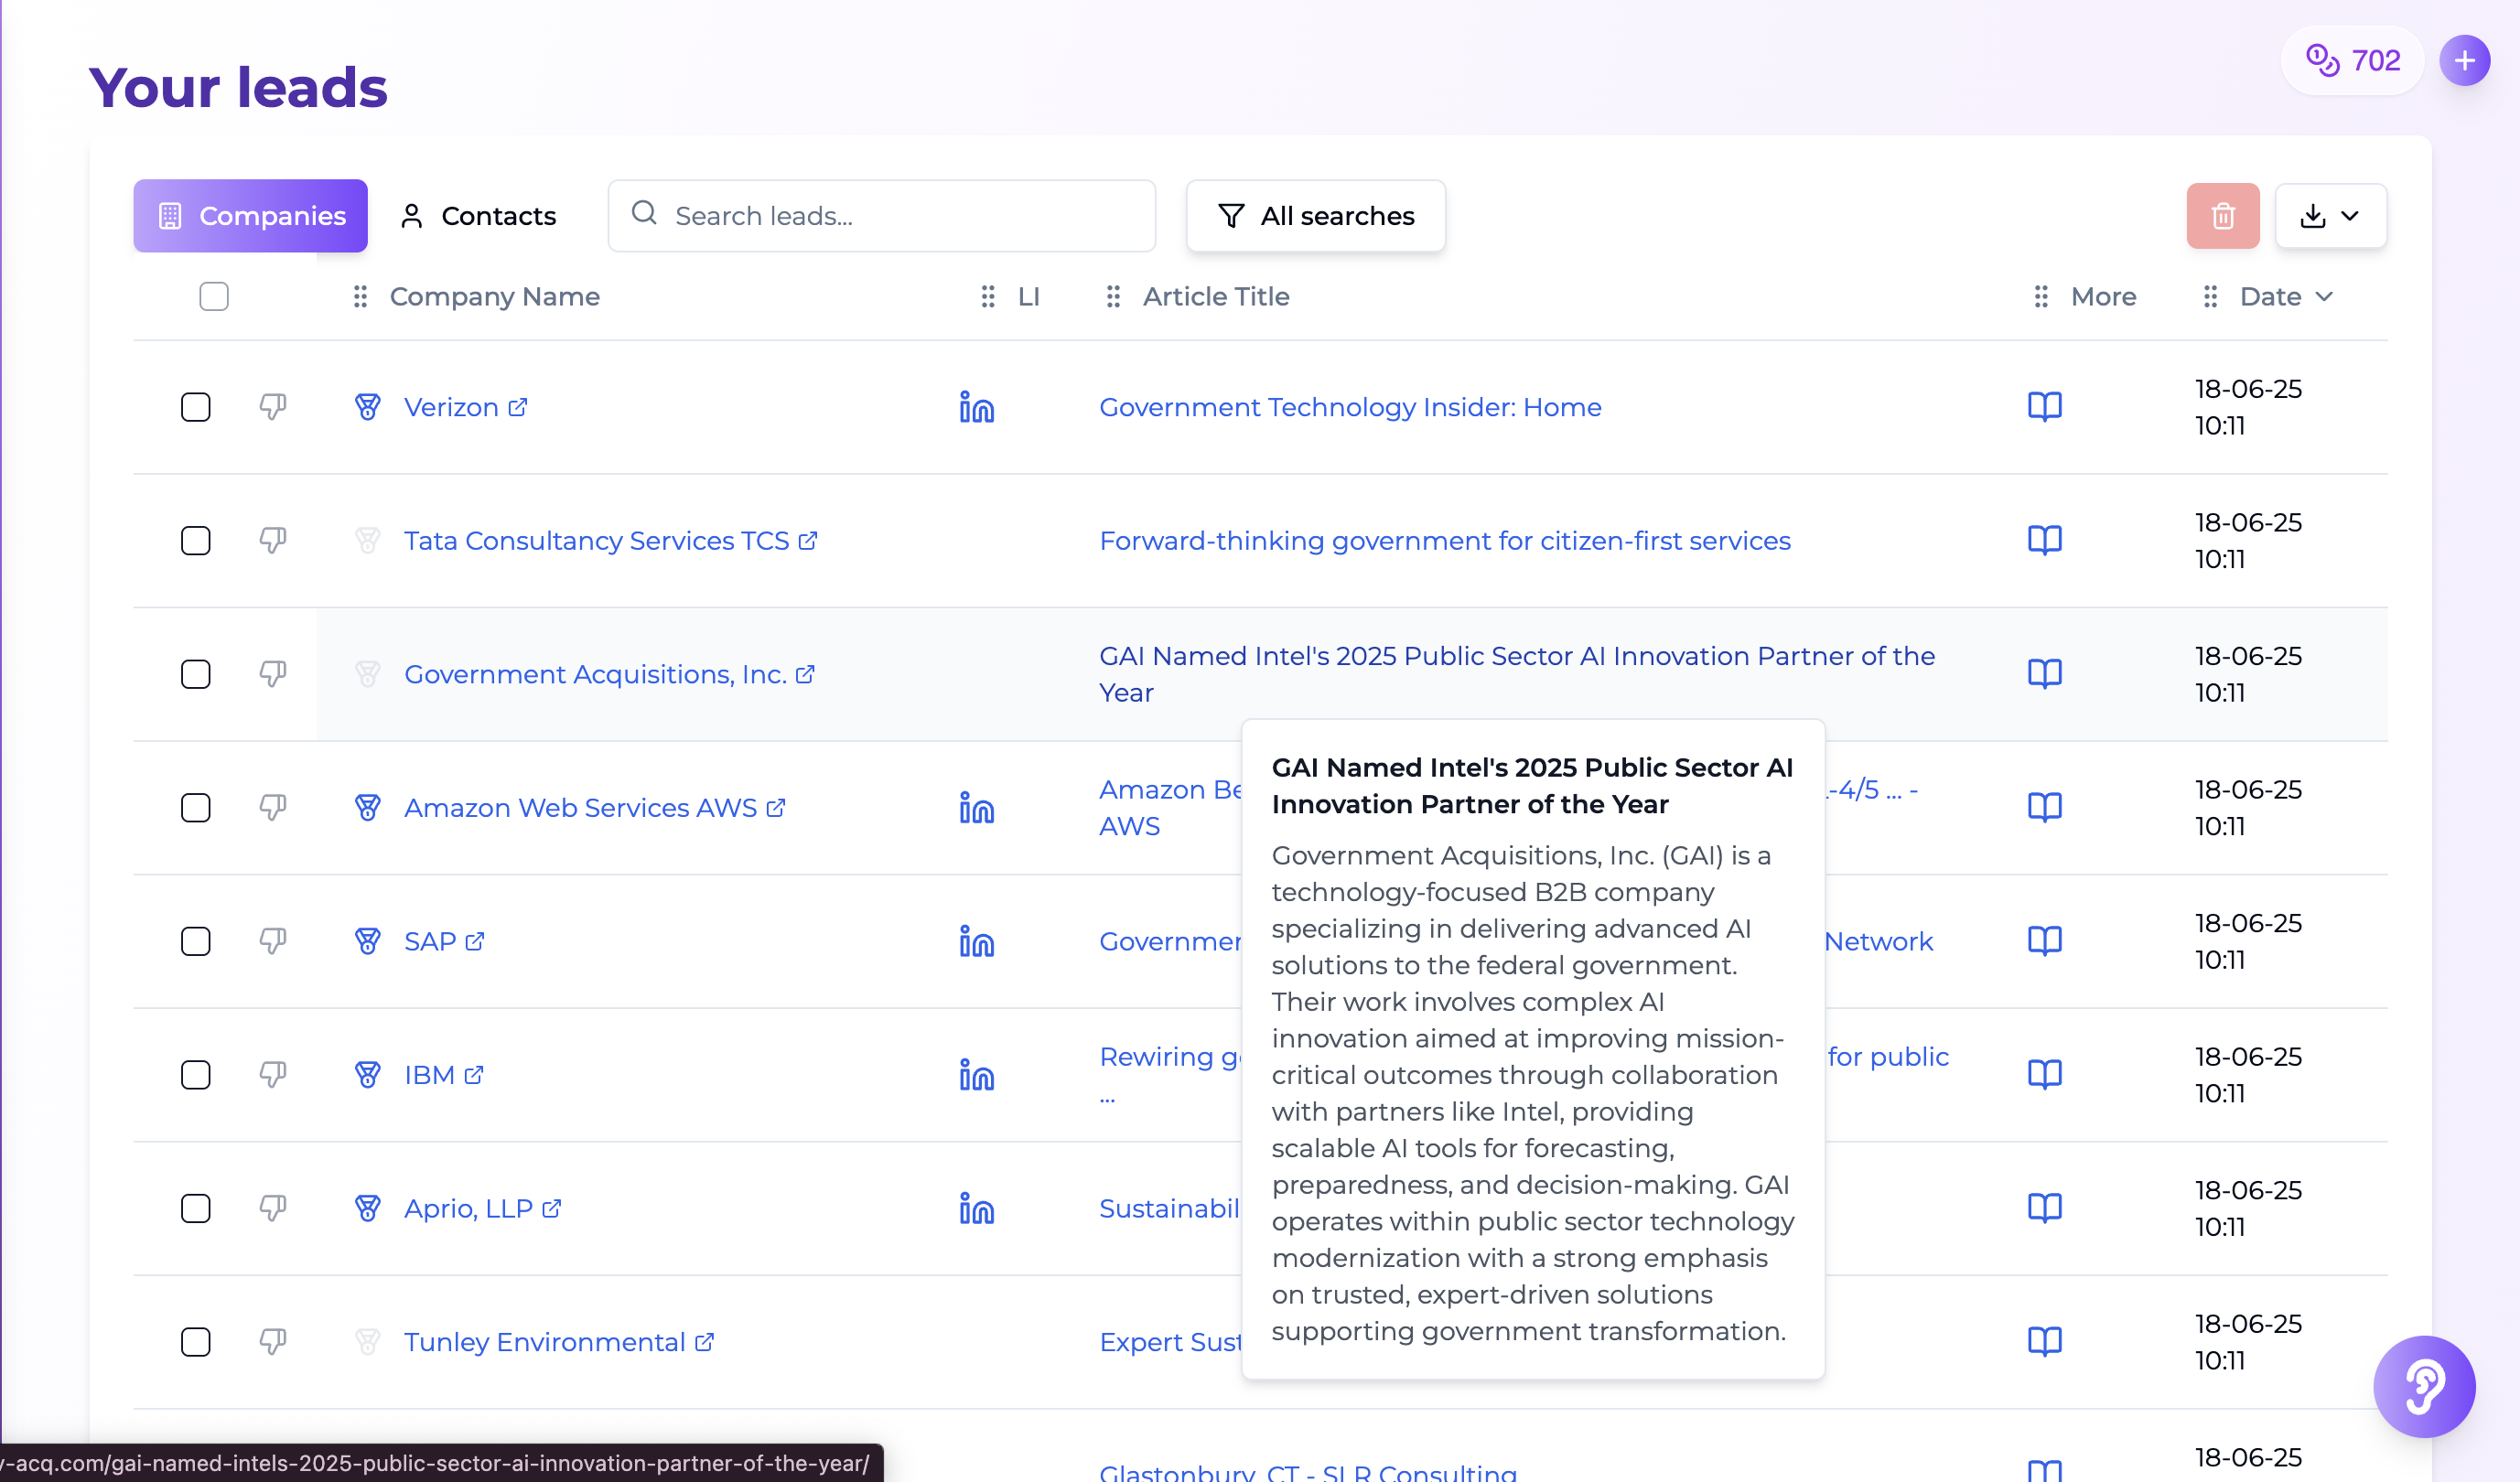Open the book details icon for Verizon
This screenshot has width=2520, height=1482.
[2045, 407]
